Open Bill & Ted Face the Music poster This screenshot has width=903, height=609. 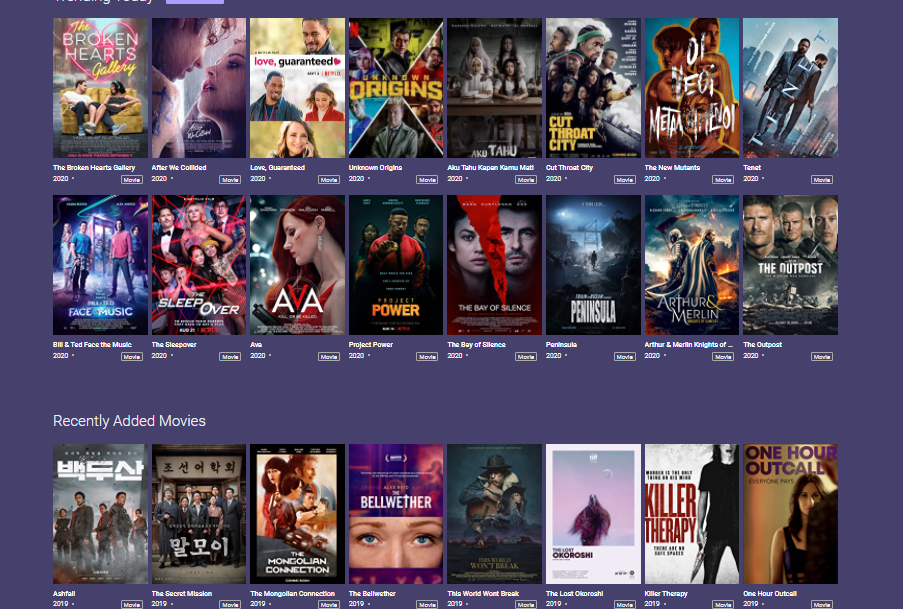coord(100,264)
